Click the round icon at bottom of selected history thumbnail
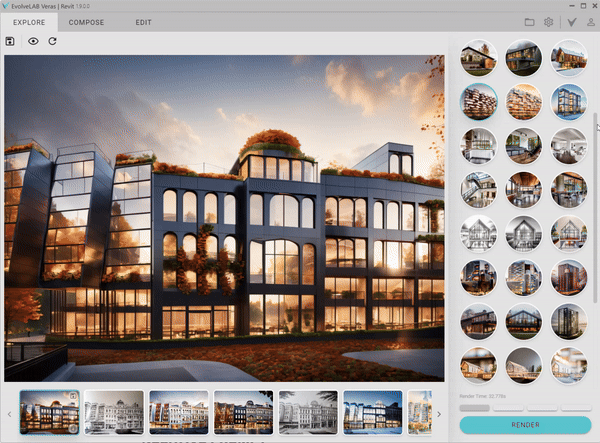This screenshot has height=443, width=600. pyautogui.click(x=73, y=429)
